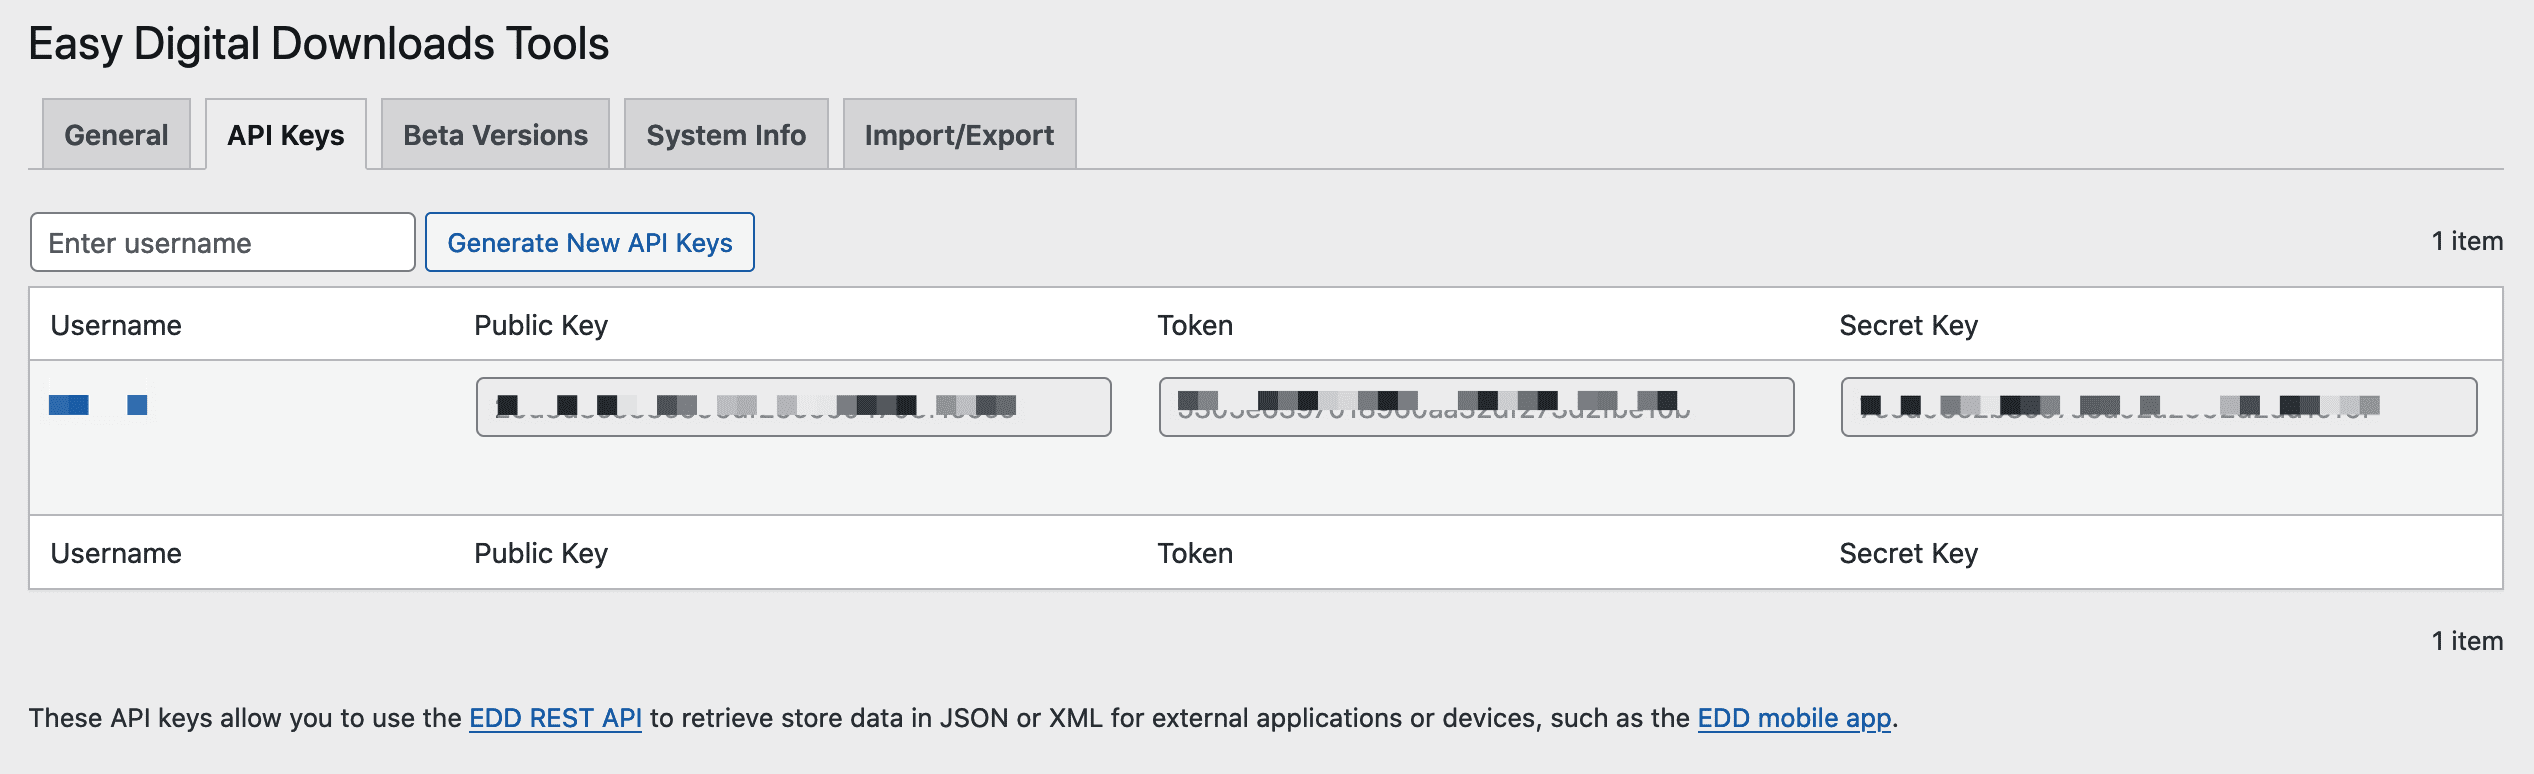Image resolution: width=2534 pixels, height=774 pixels.
Task: Go to the System Info tab
Action: [x=726, y=135]
